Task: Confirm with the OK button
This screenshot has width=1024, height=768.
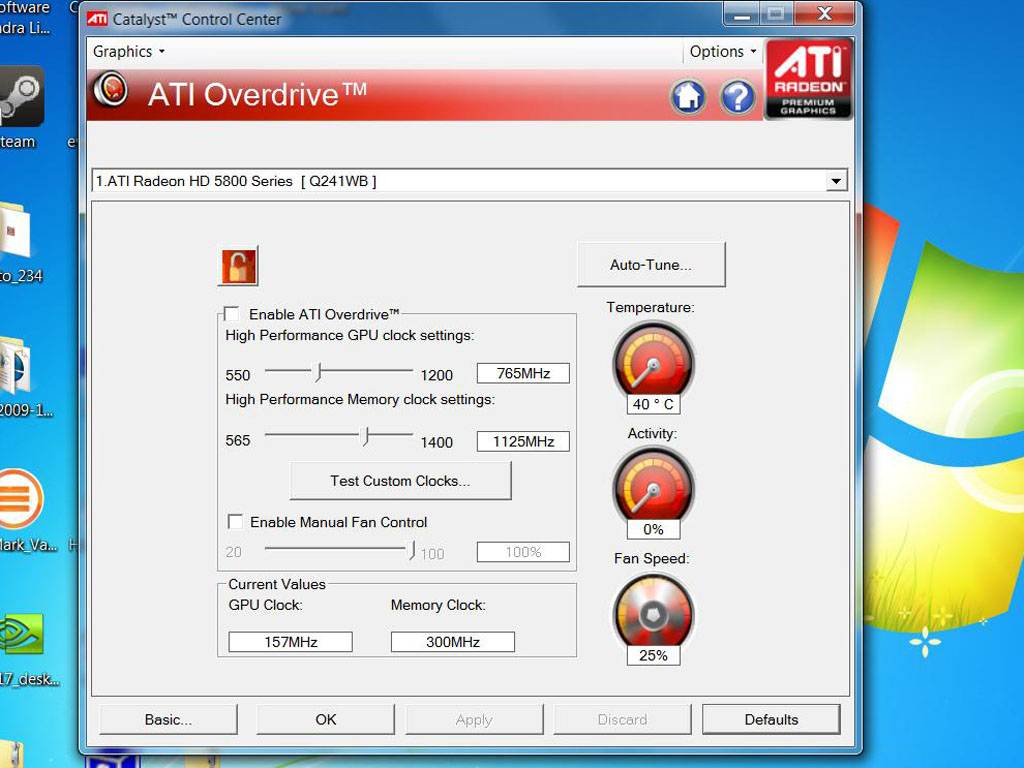Action: [325, 719]
